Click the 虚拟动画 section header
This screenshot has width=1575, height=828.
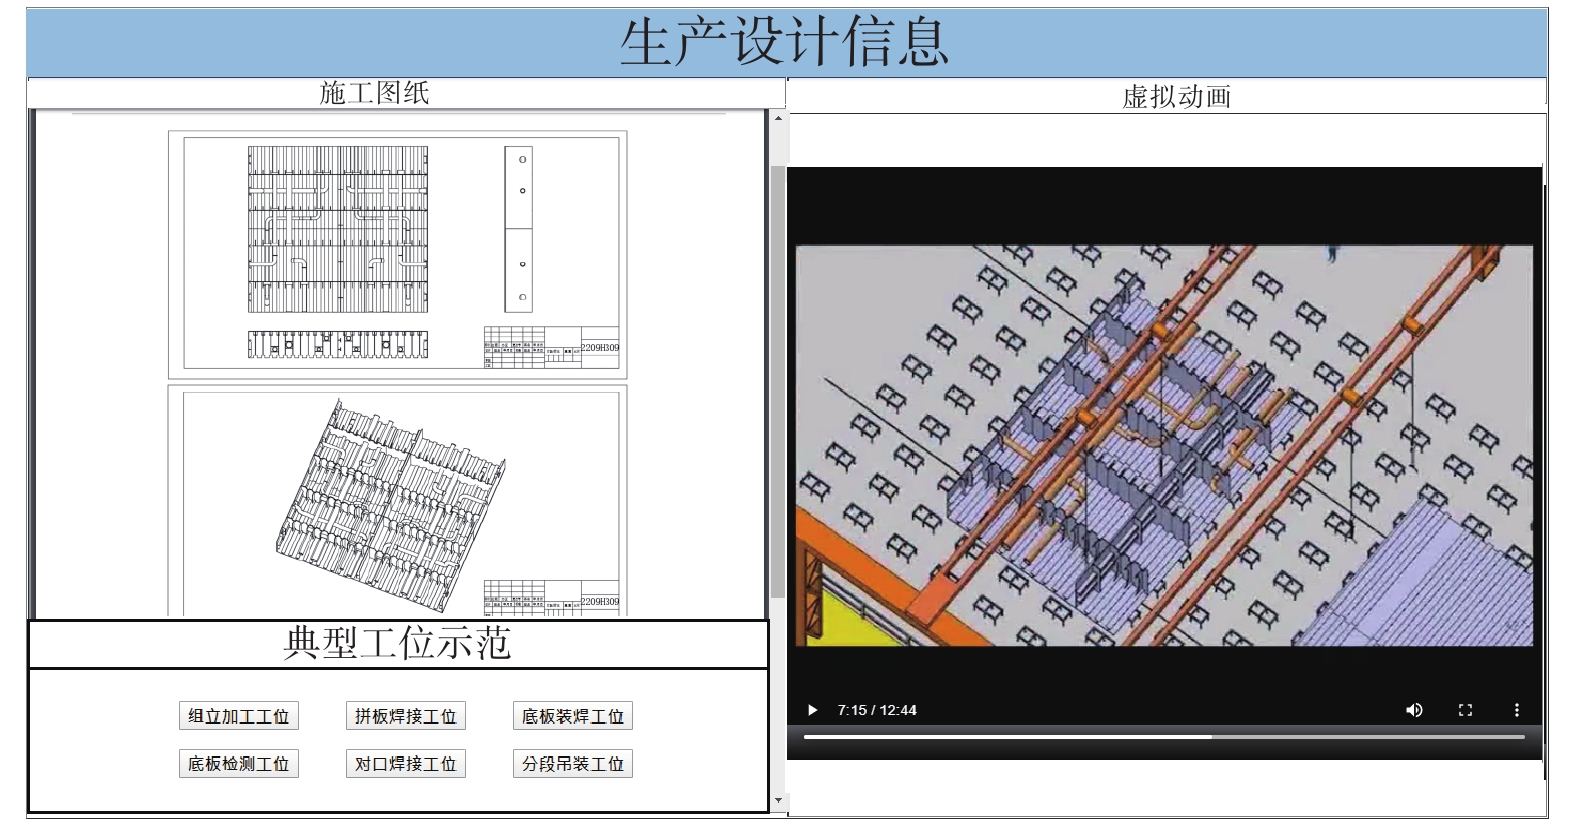click(1176, 97)
